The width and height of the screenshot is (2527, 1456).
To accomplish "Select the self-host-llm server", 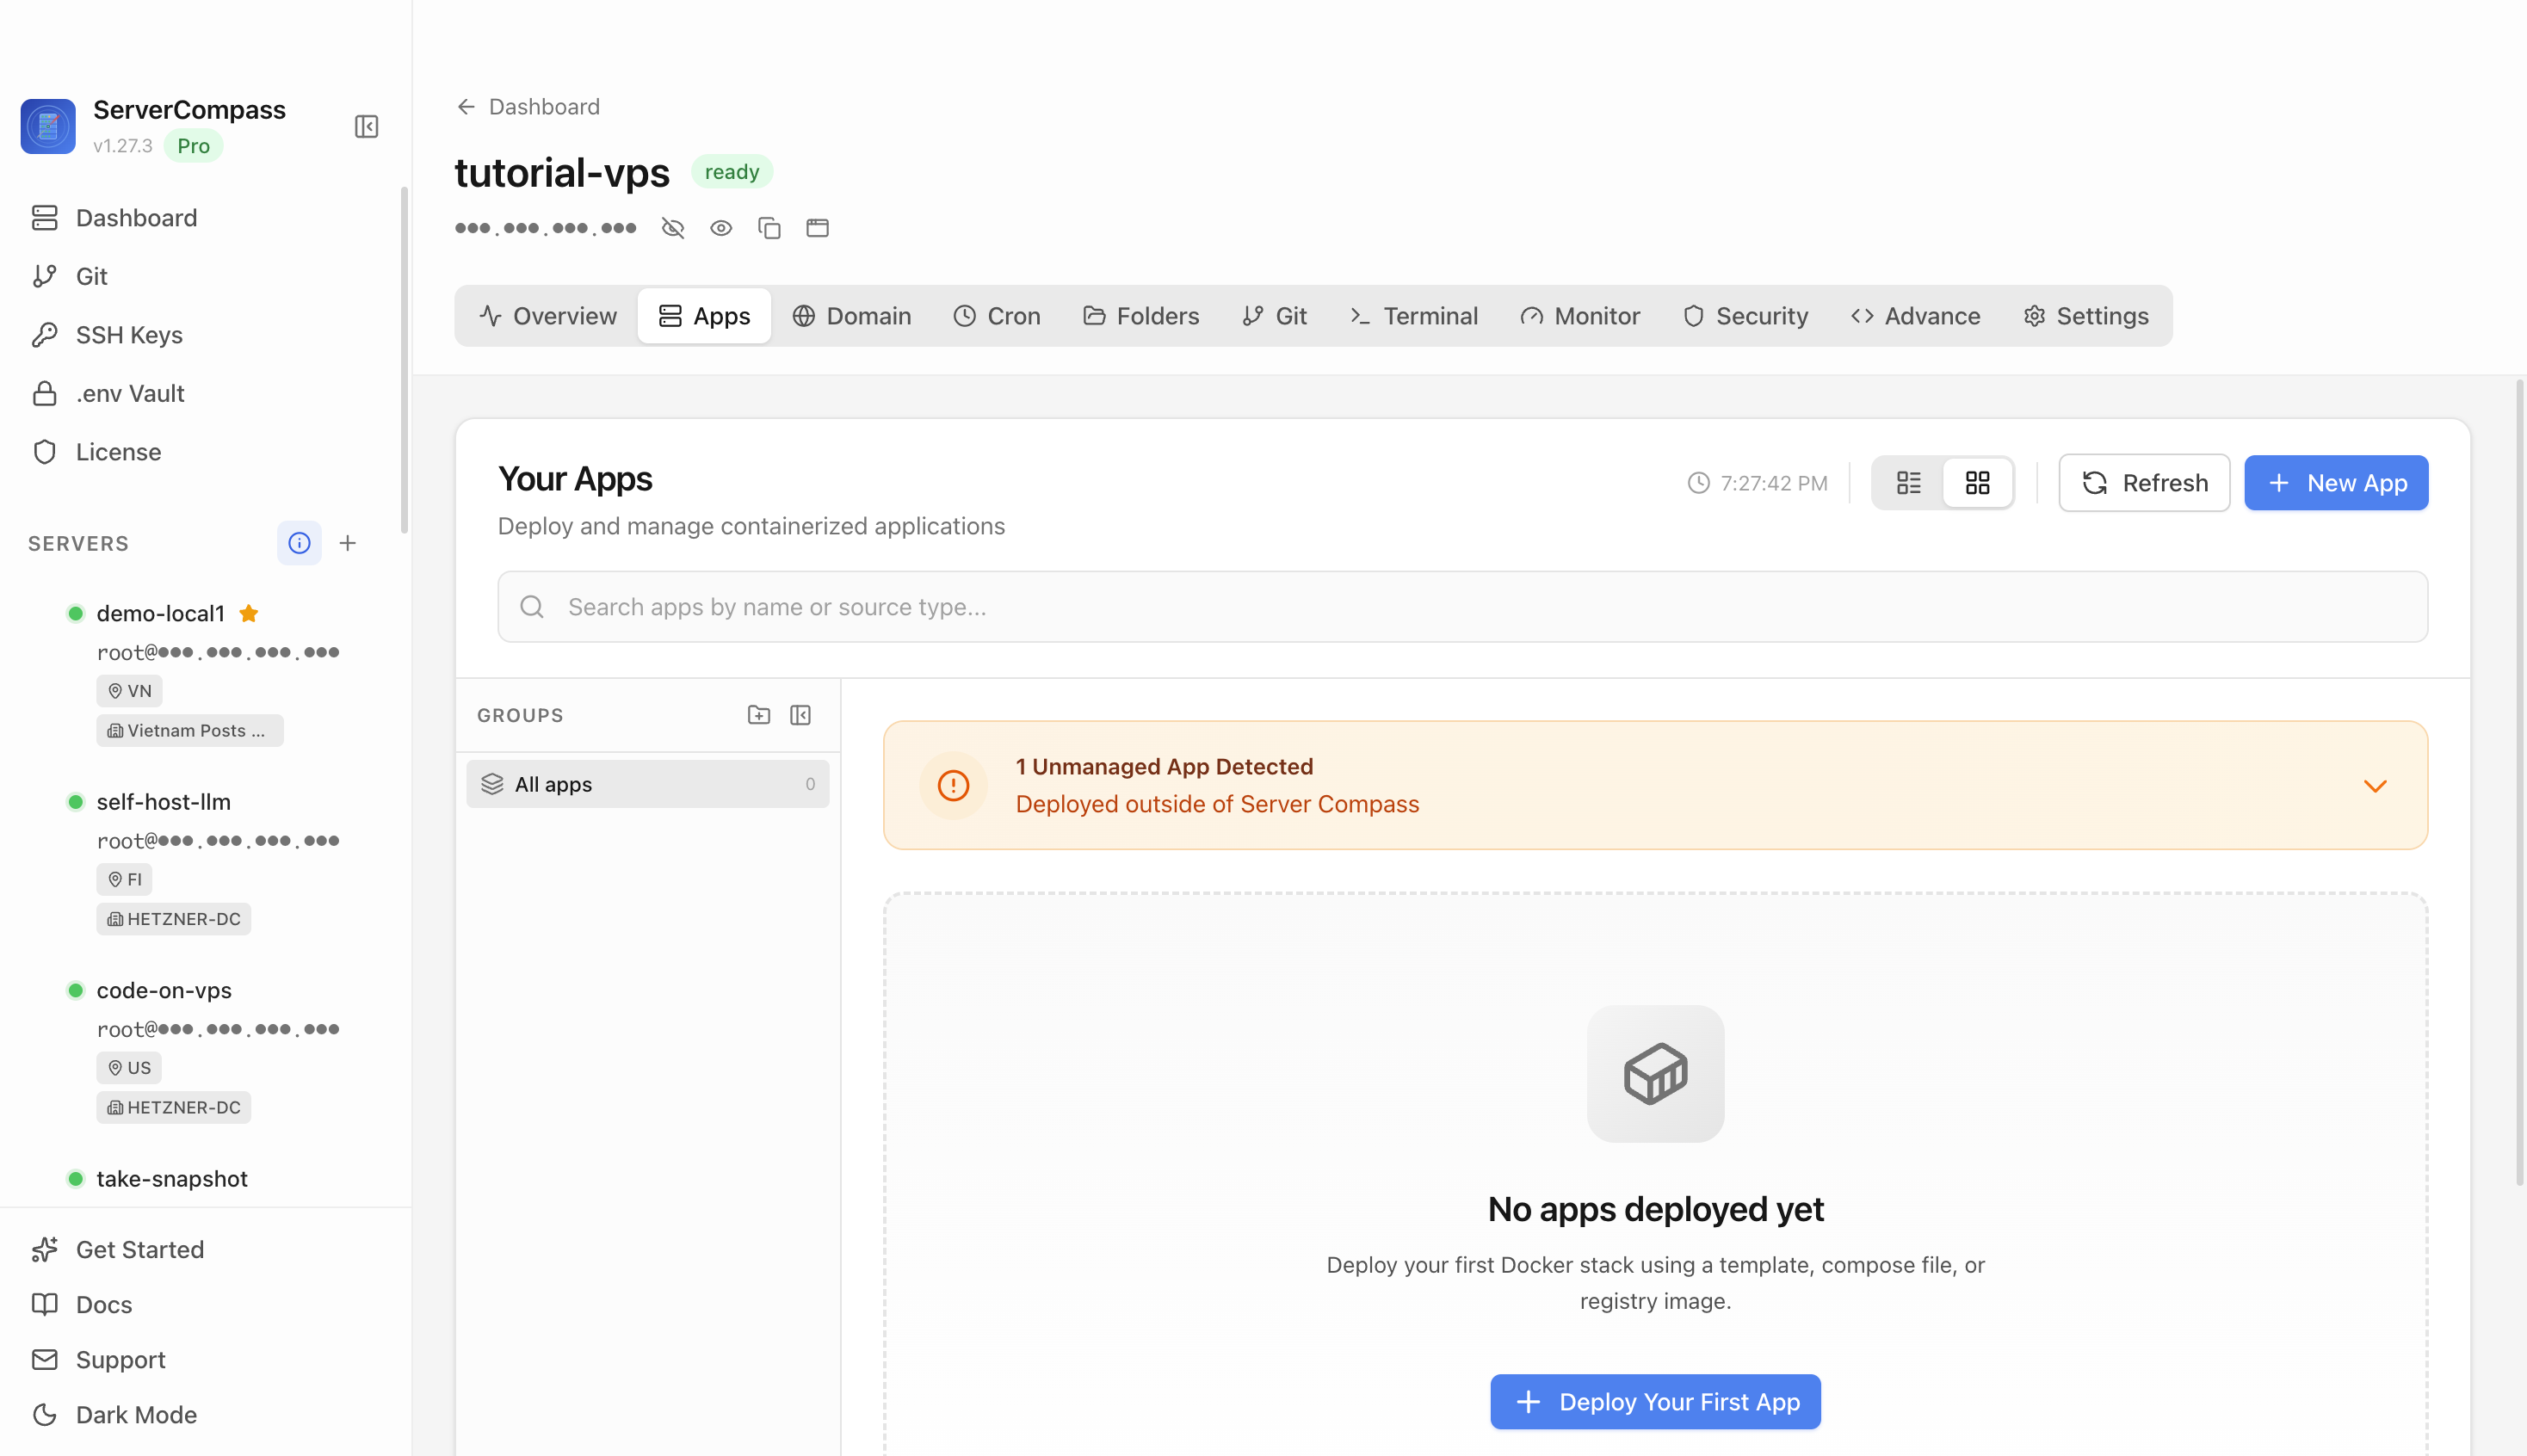I will point(163,802).
